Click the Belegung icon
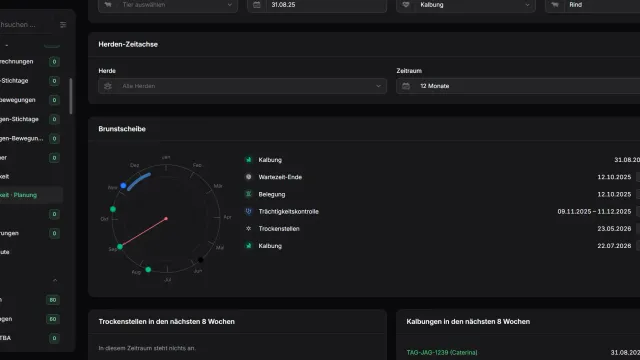This screenshot has height=360, width=640. pos(249,194)
